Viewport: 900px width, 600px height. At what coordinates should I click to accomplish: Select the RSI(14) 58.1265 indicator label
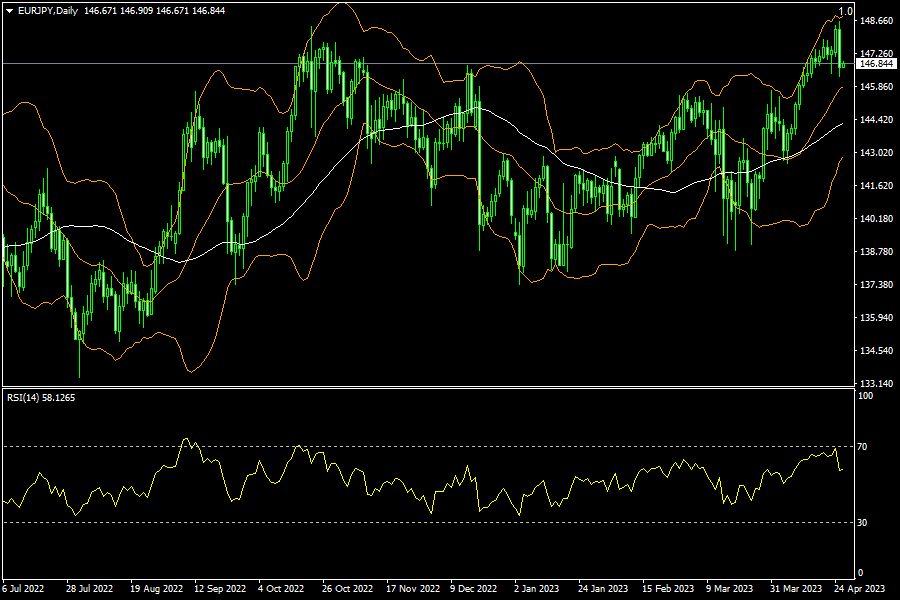click(41, 398)
